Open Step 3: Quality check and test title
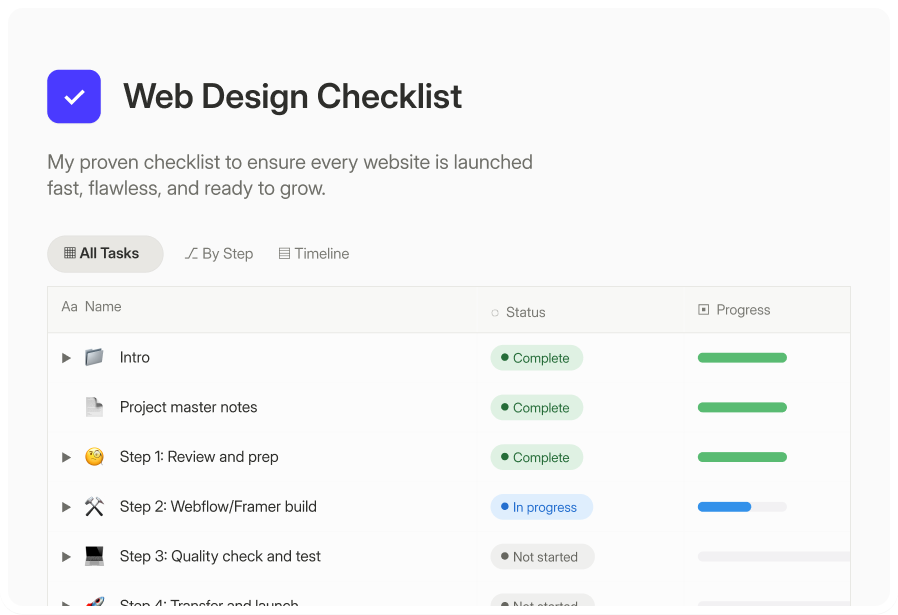This screenshot has height=615, width=898. tap(220, 557)
